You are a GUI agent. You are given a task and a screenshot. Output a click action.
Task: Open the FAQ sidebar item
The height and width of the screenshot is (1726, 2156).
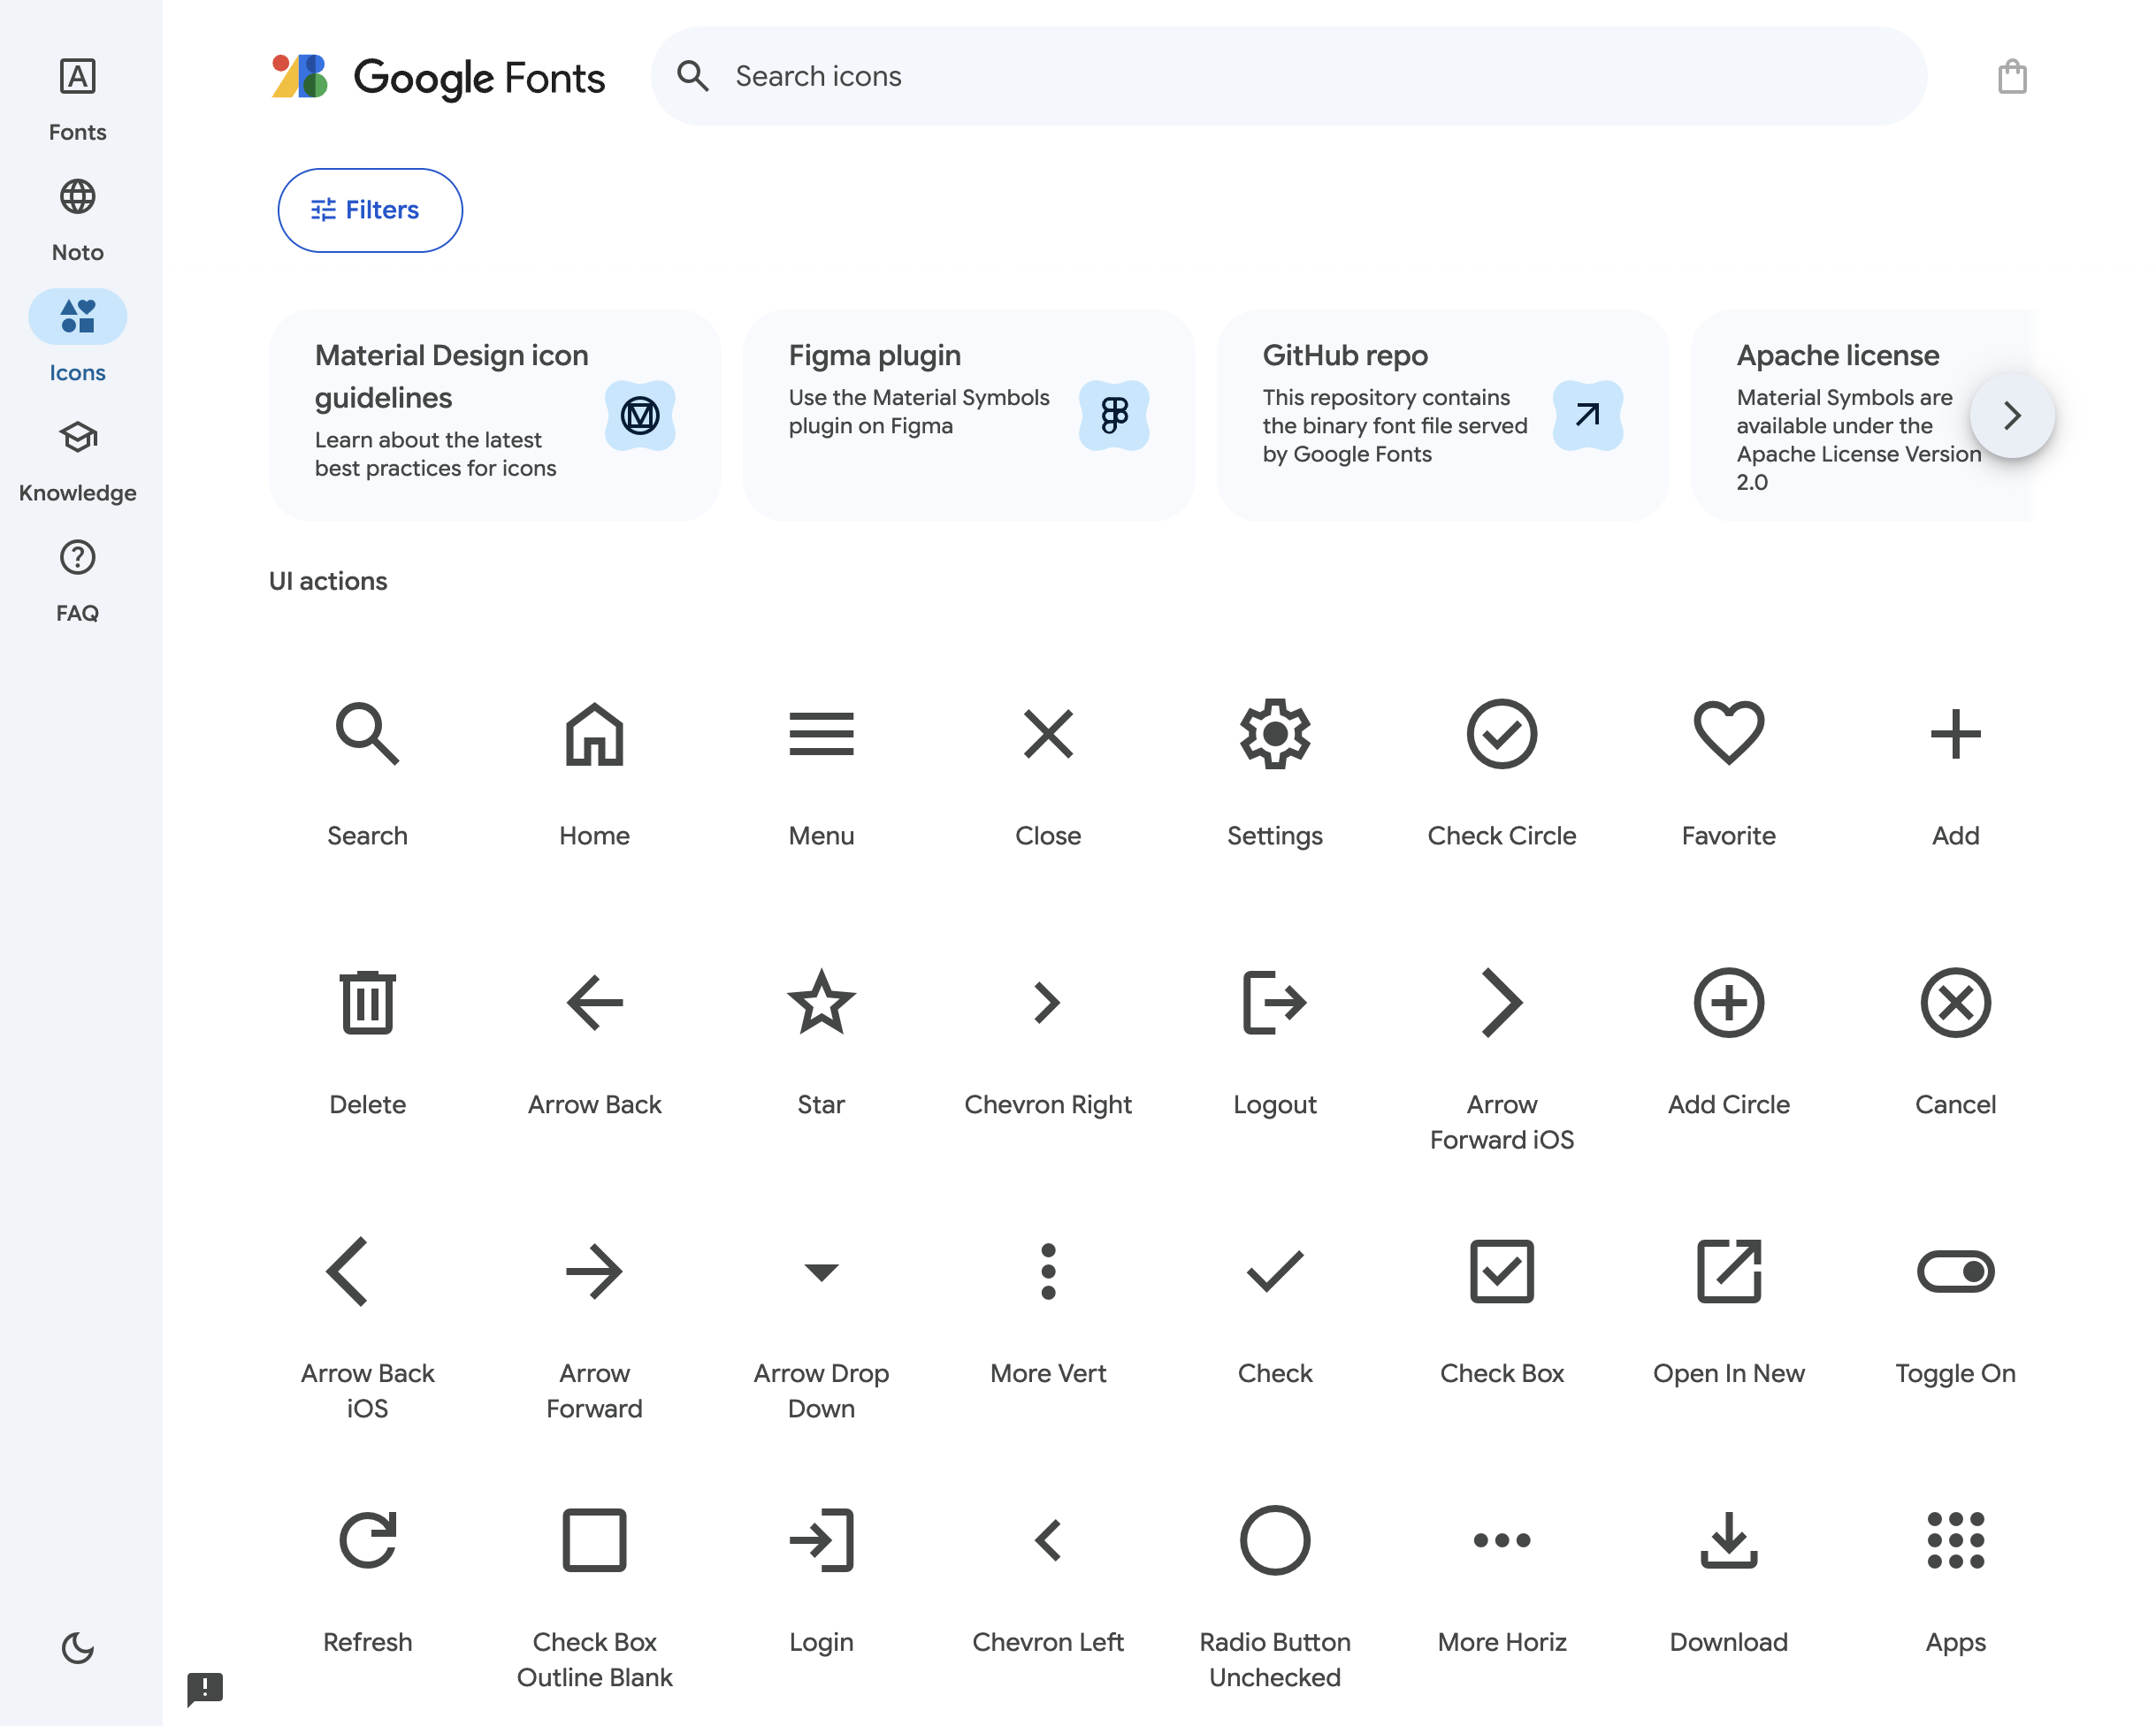pyautogui.click(x=77, y=580)
